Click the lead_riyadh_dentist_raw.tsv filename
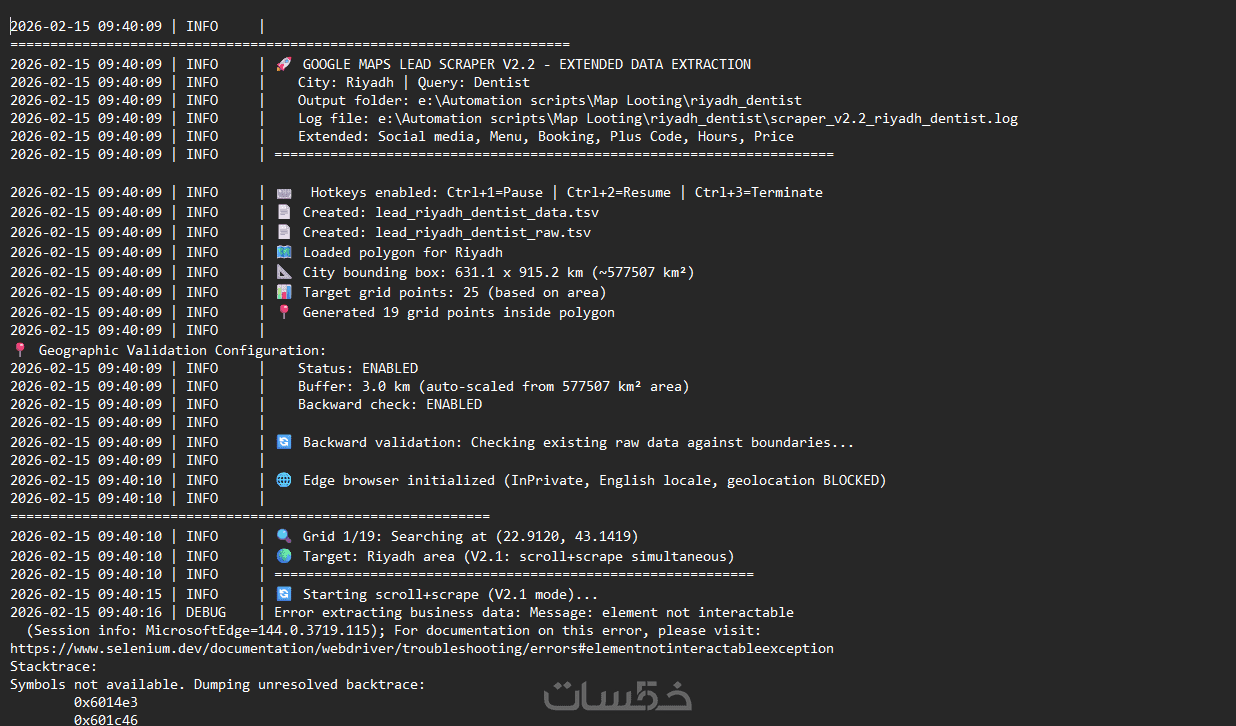 pyautogui.click(x=483, y=232)
